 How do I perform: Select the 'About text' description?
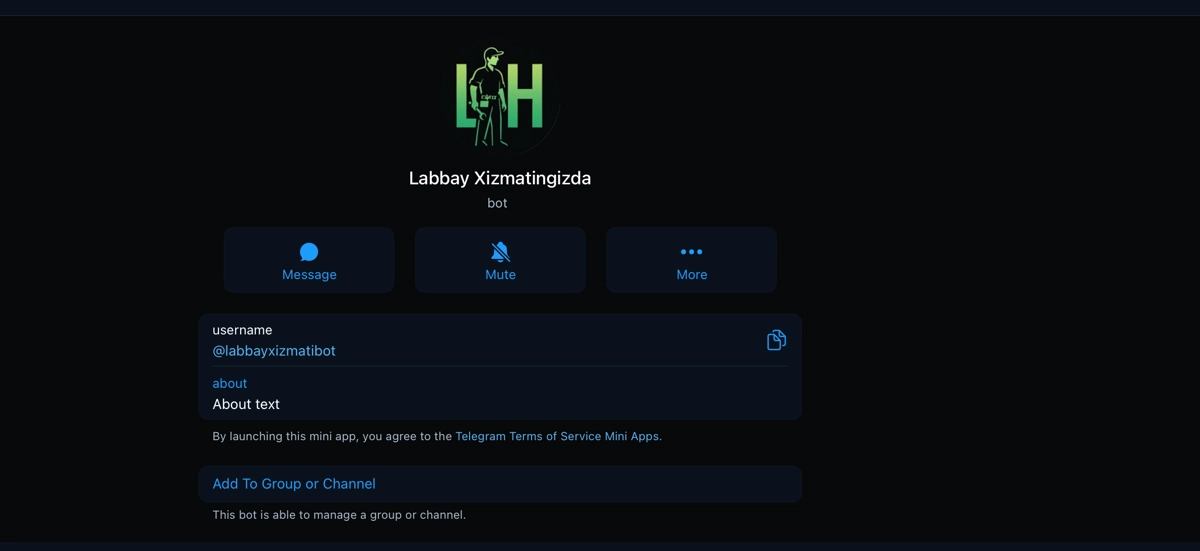pos(246,404)
